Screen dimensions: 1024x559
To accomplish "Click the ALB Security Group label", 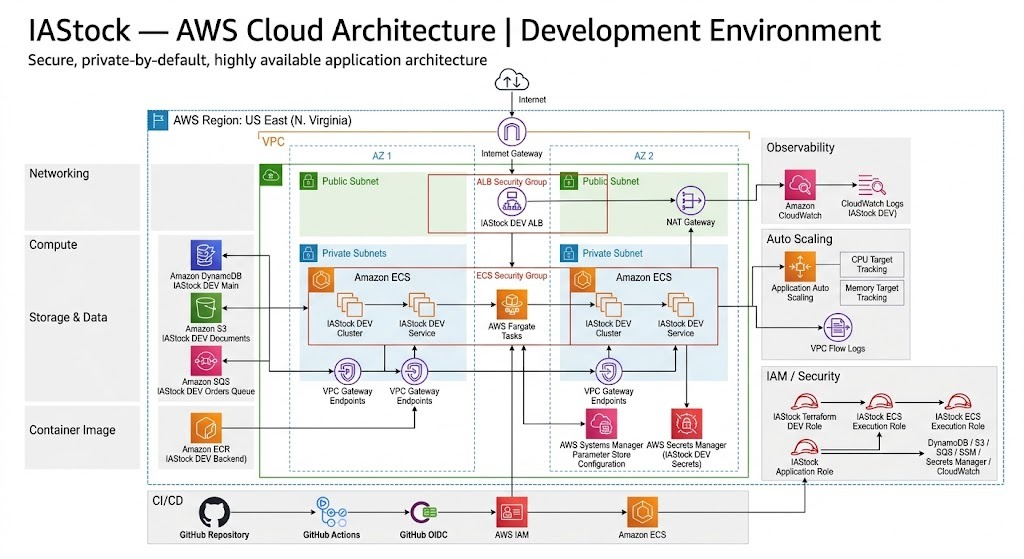I will click(x=511, y=182).
